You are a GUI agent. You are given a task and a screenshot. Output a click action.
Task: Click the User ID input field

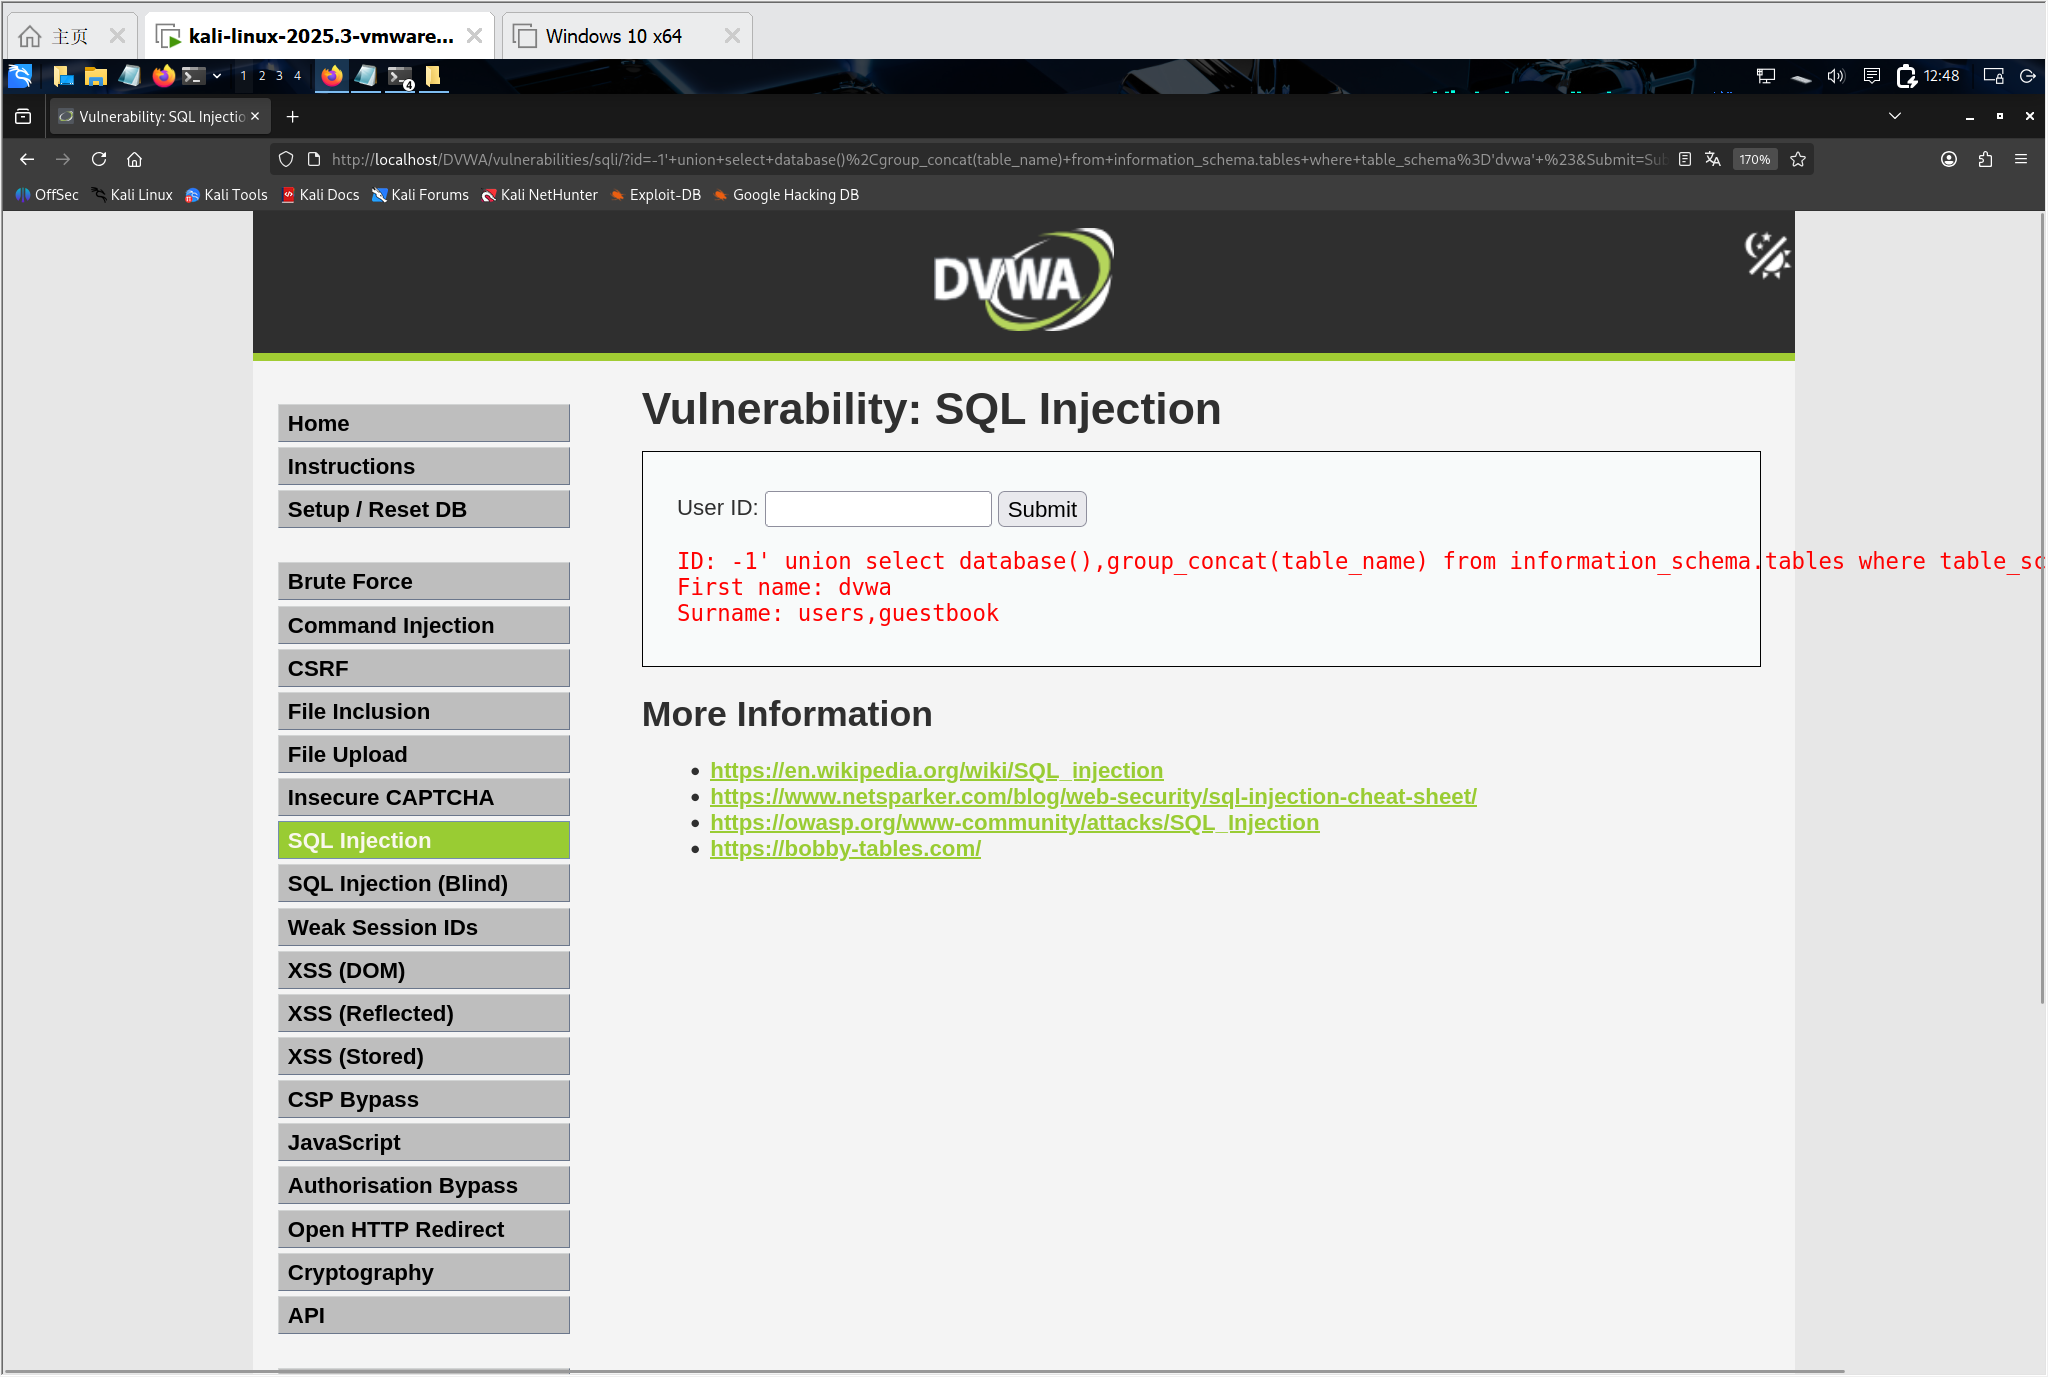(878, 509)
